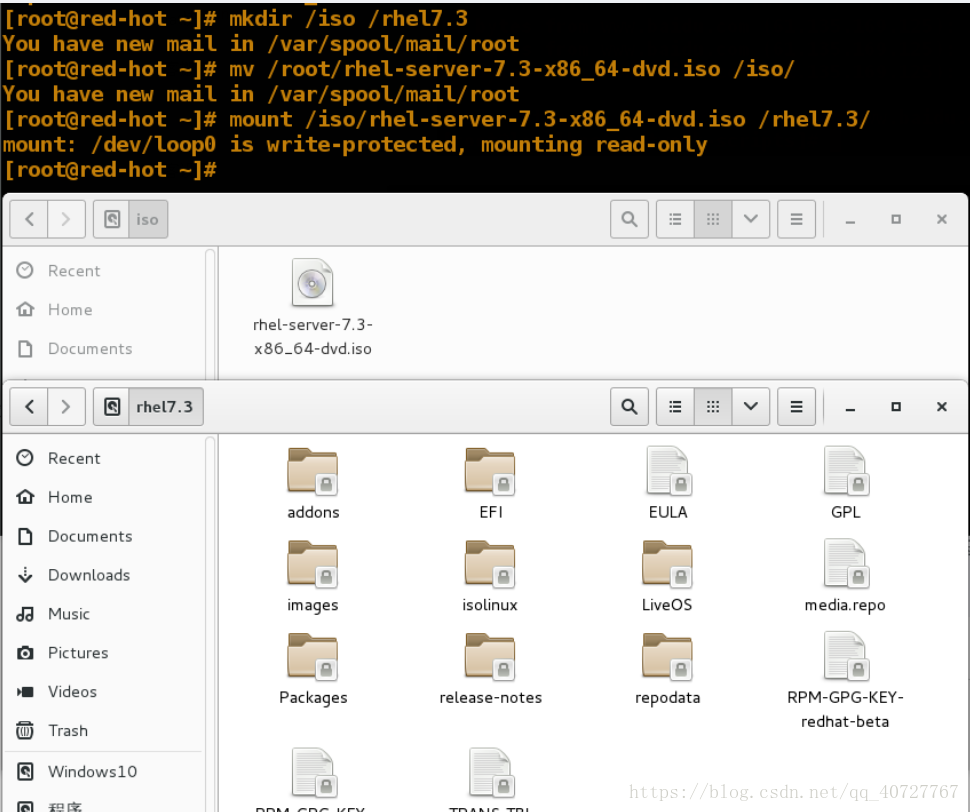Close the rhel7.3 window
Image resolution: width=970 pixels, height=812 pixels.
(942, 406)
